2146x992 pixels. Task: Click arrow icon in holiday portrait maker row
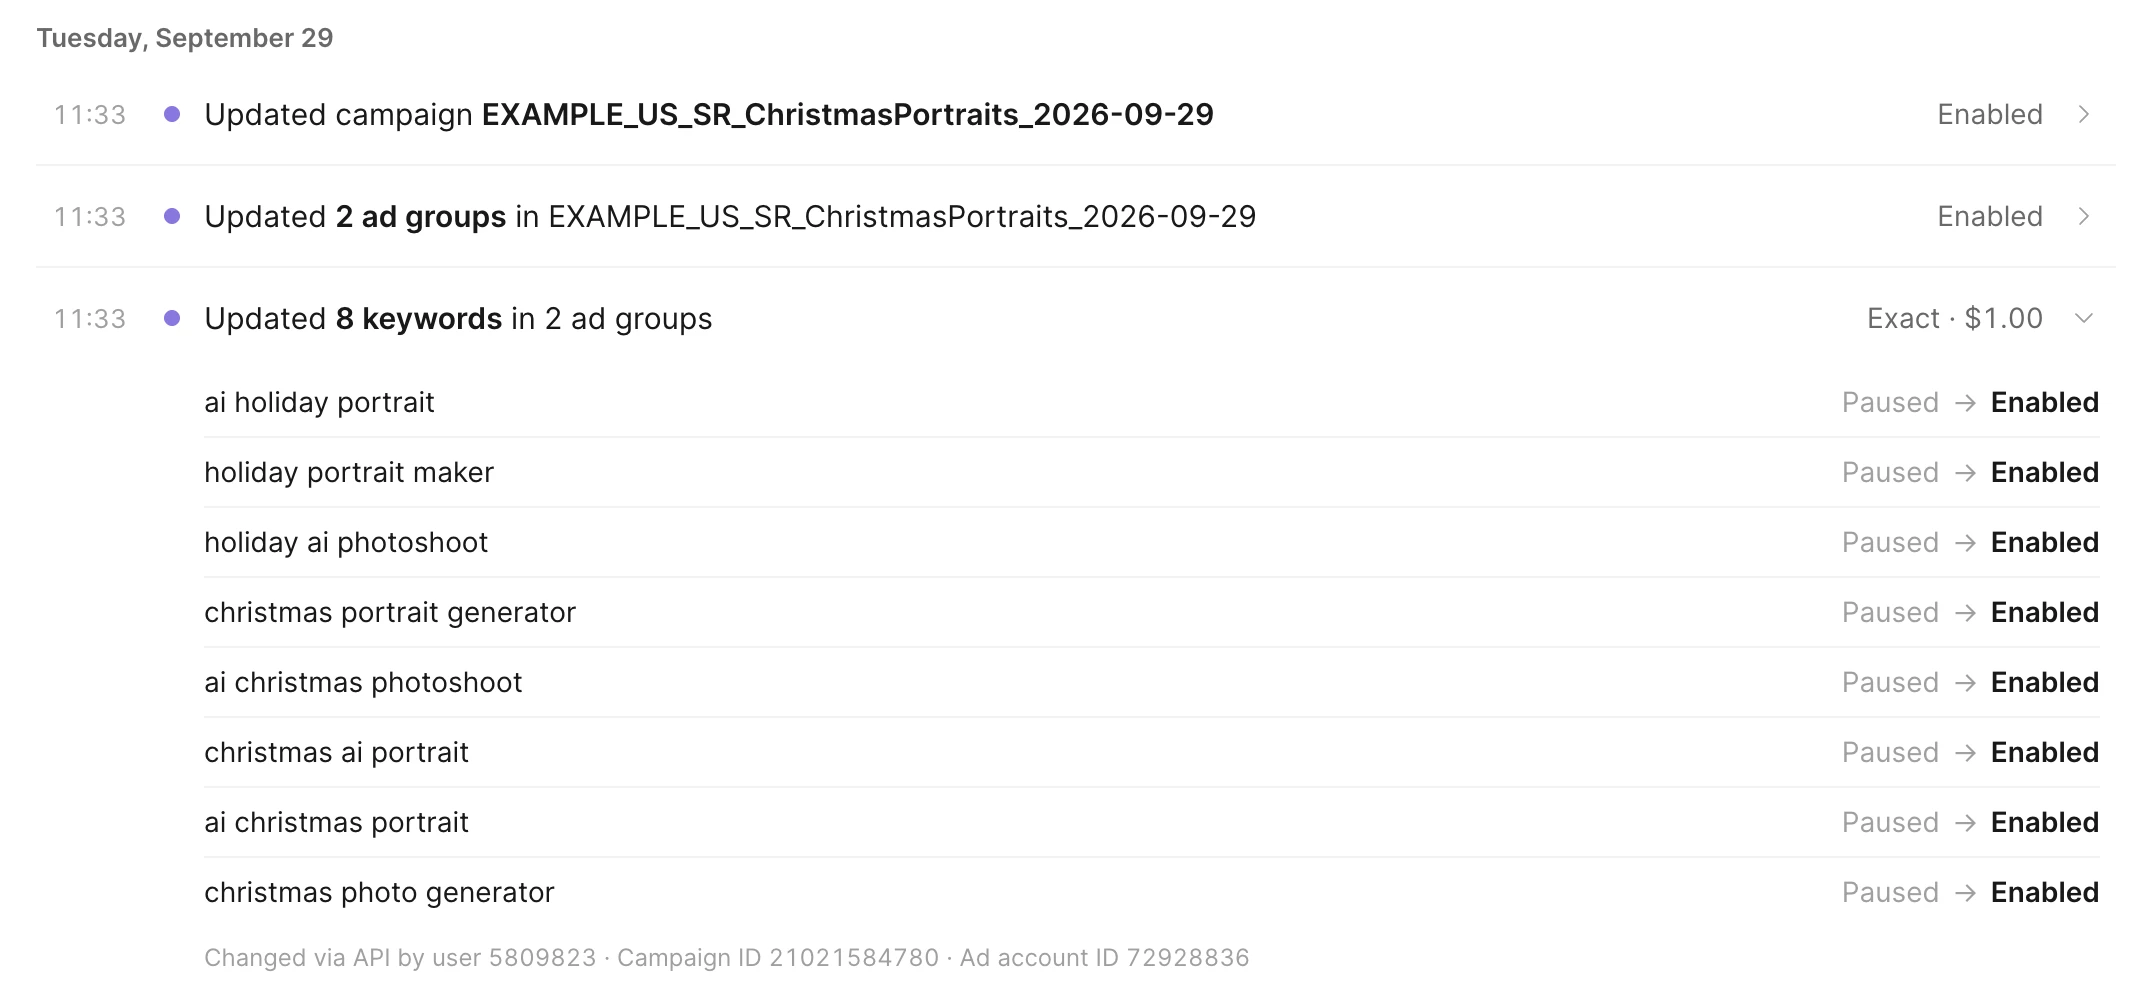pyautogui.click(x=1965, y=473)
